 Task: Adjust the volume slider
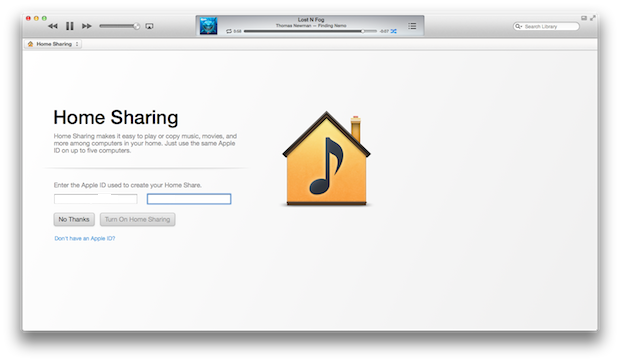coord(119,26)
